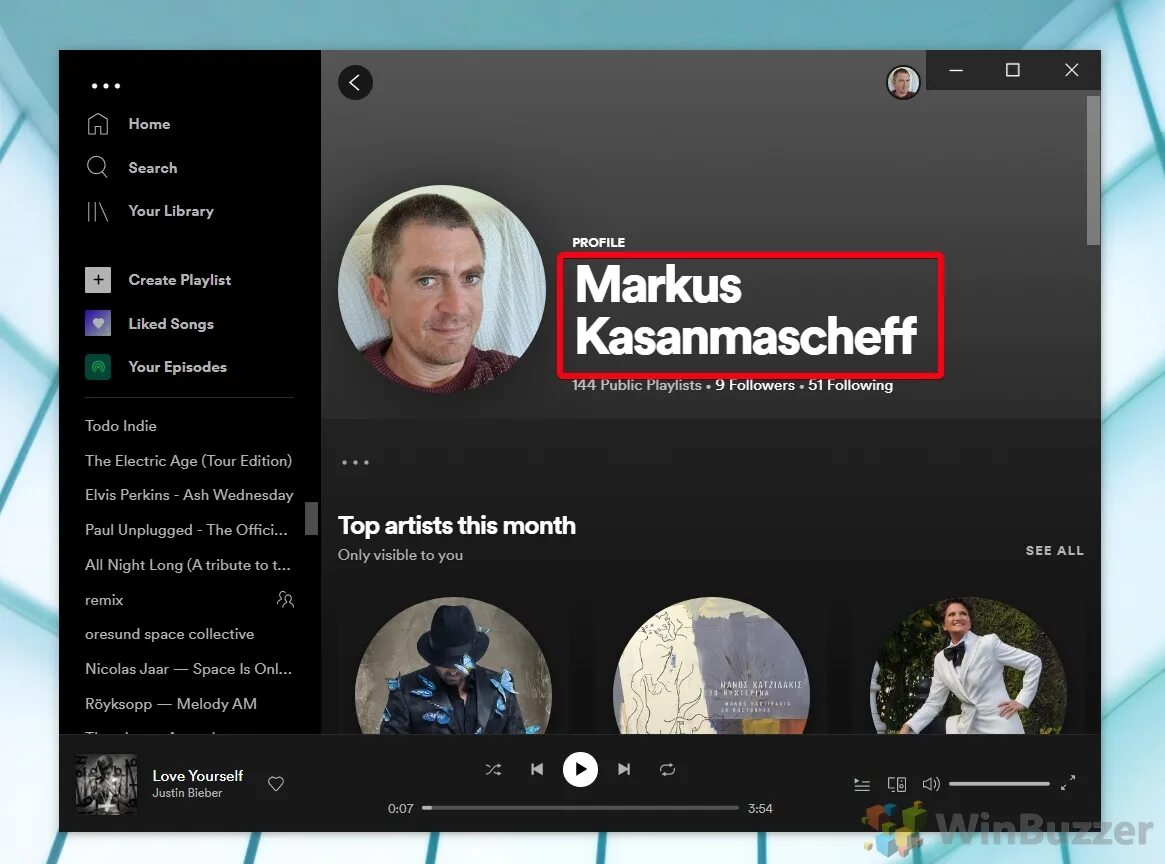Open the profile three-dot options menu
The height and width of the screenshot is (864, 1165).
(x=355, y=462)
